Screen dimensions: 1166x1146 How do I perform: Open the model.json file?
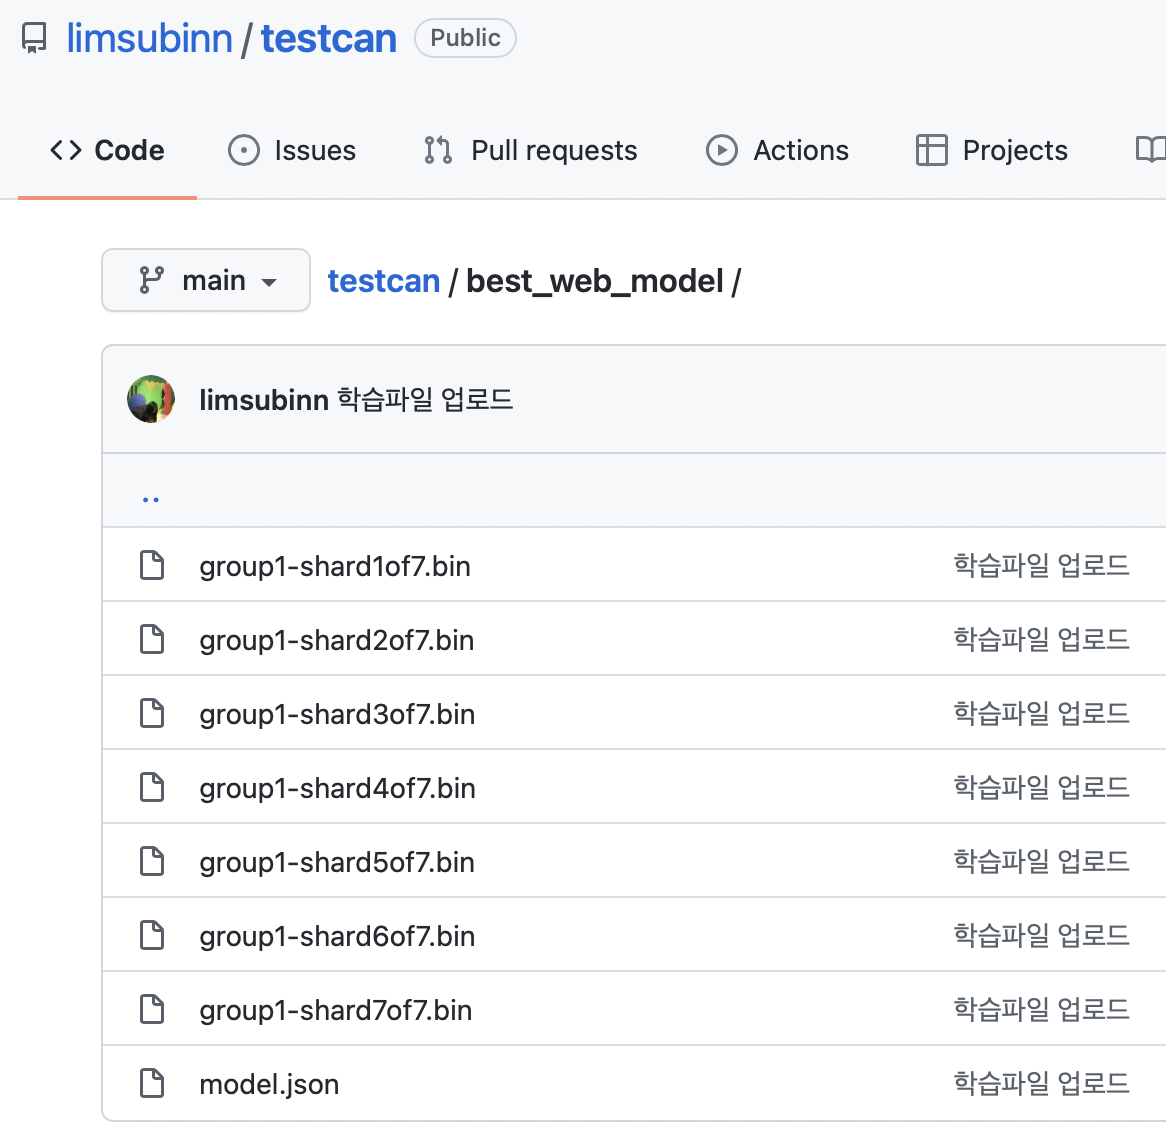click(x=269, y=1084)
